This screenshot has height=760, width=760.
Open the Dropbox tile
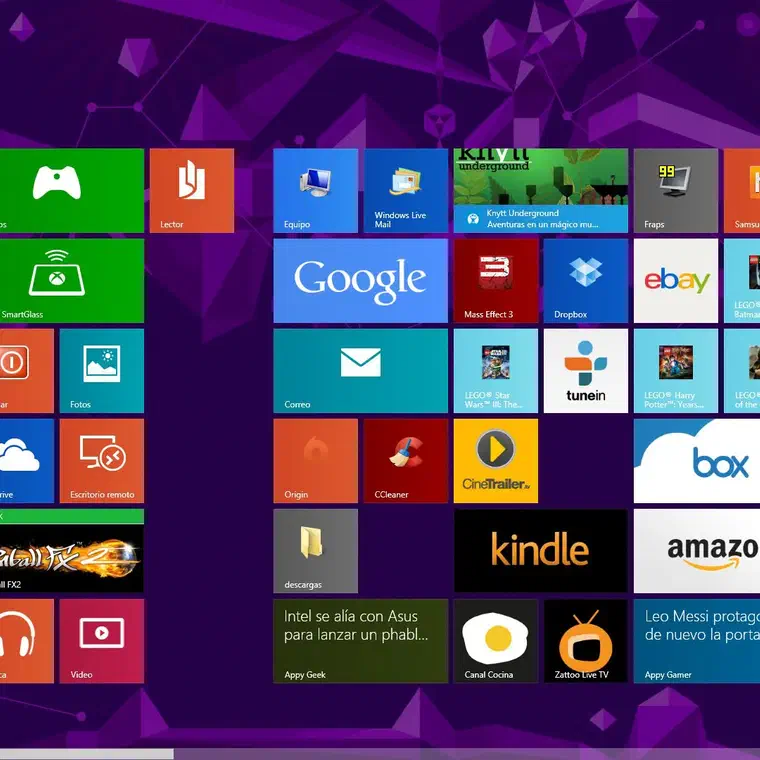[586, 281]
